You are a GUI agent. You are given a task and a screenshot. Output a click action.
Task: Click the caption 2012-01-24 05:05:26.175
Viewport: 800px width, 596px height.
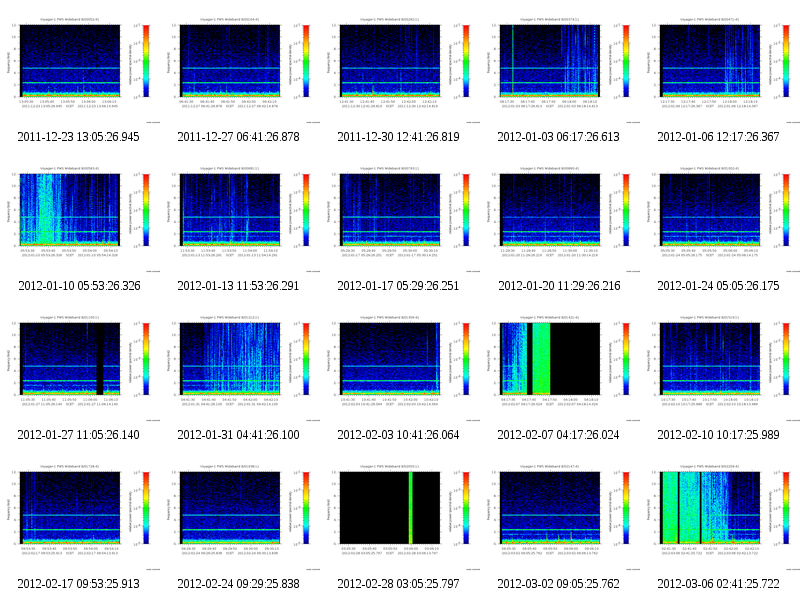coord(718,286)
